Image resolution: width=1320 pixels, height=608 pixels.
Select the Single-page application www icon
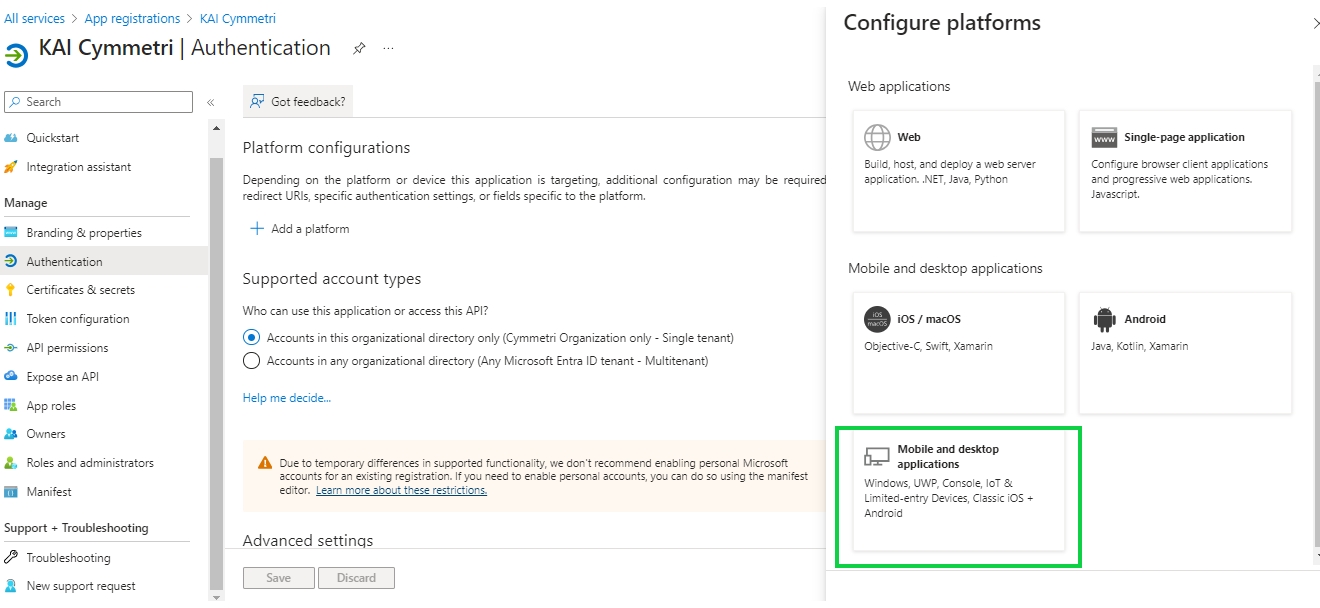pyautogui.click(x=1104, y=138)
